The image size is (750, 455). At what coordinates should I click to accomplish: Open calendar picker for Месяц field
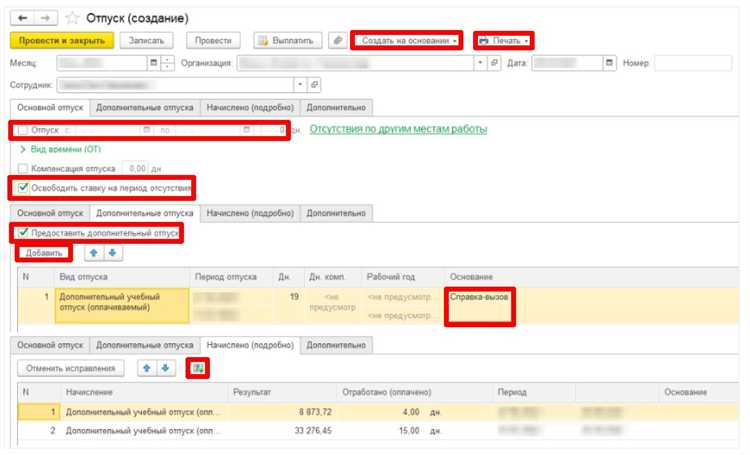point(154,64)
